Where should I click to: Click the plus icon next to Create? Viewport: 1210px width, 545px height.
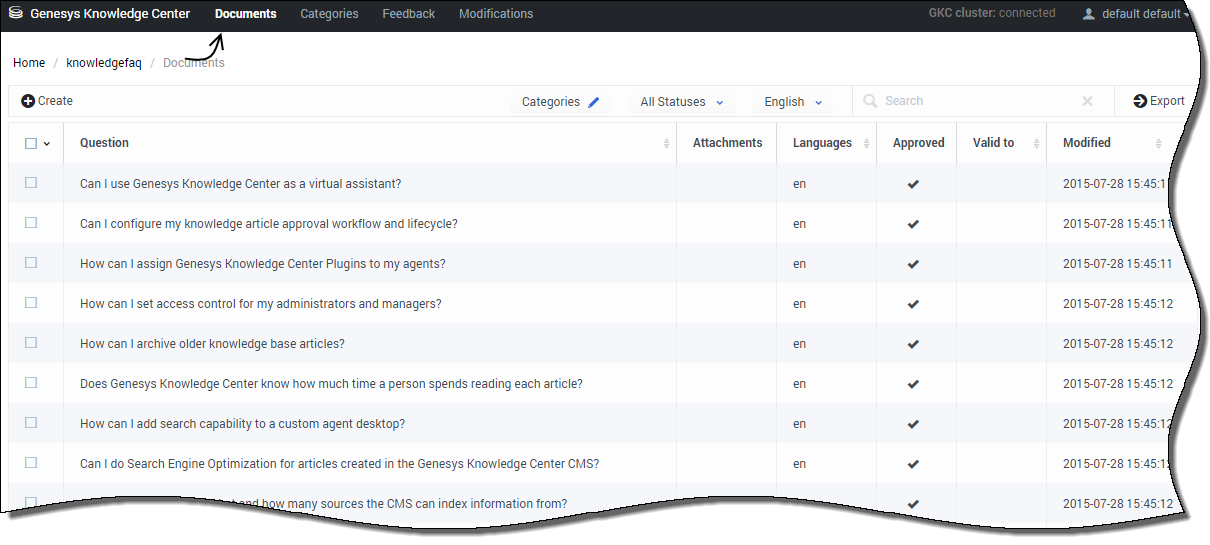click(x=28, y=101)
